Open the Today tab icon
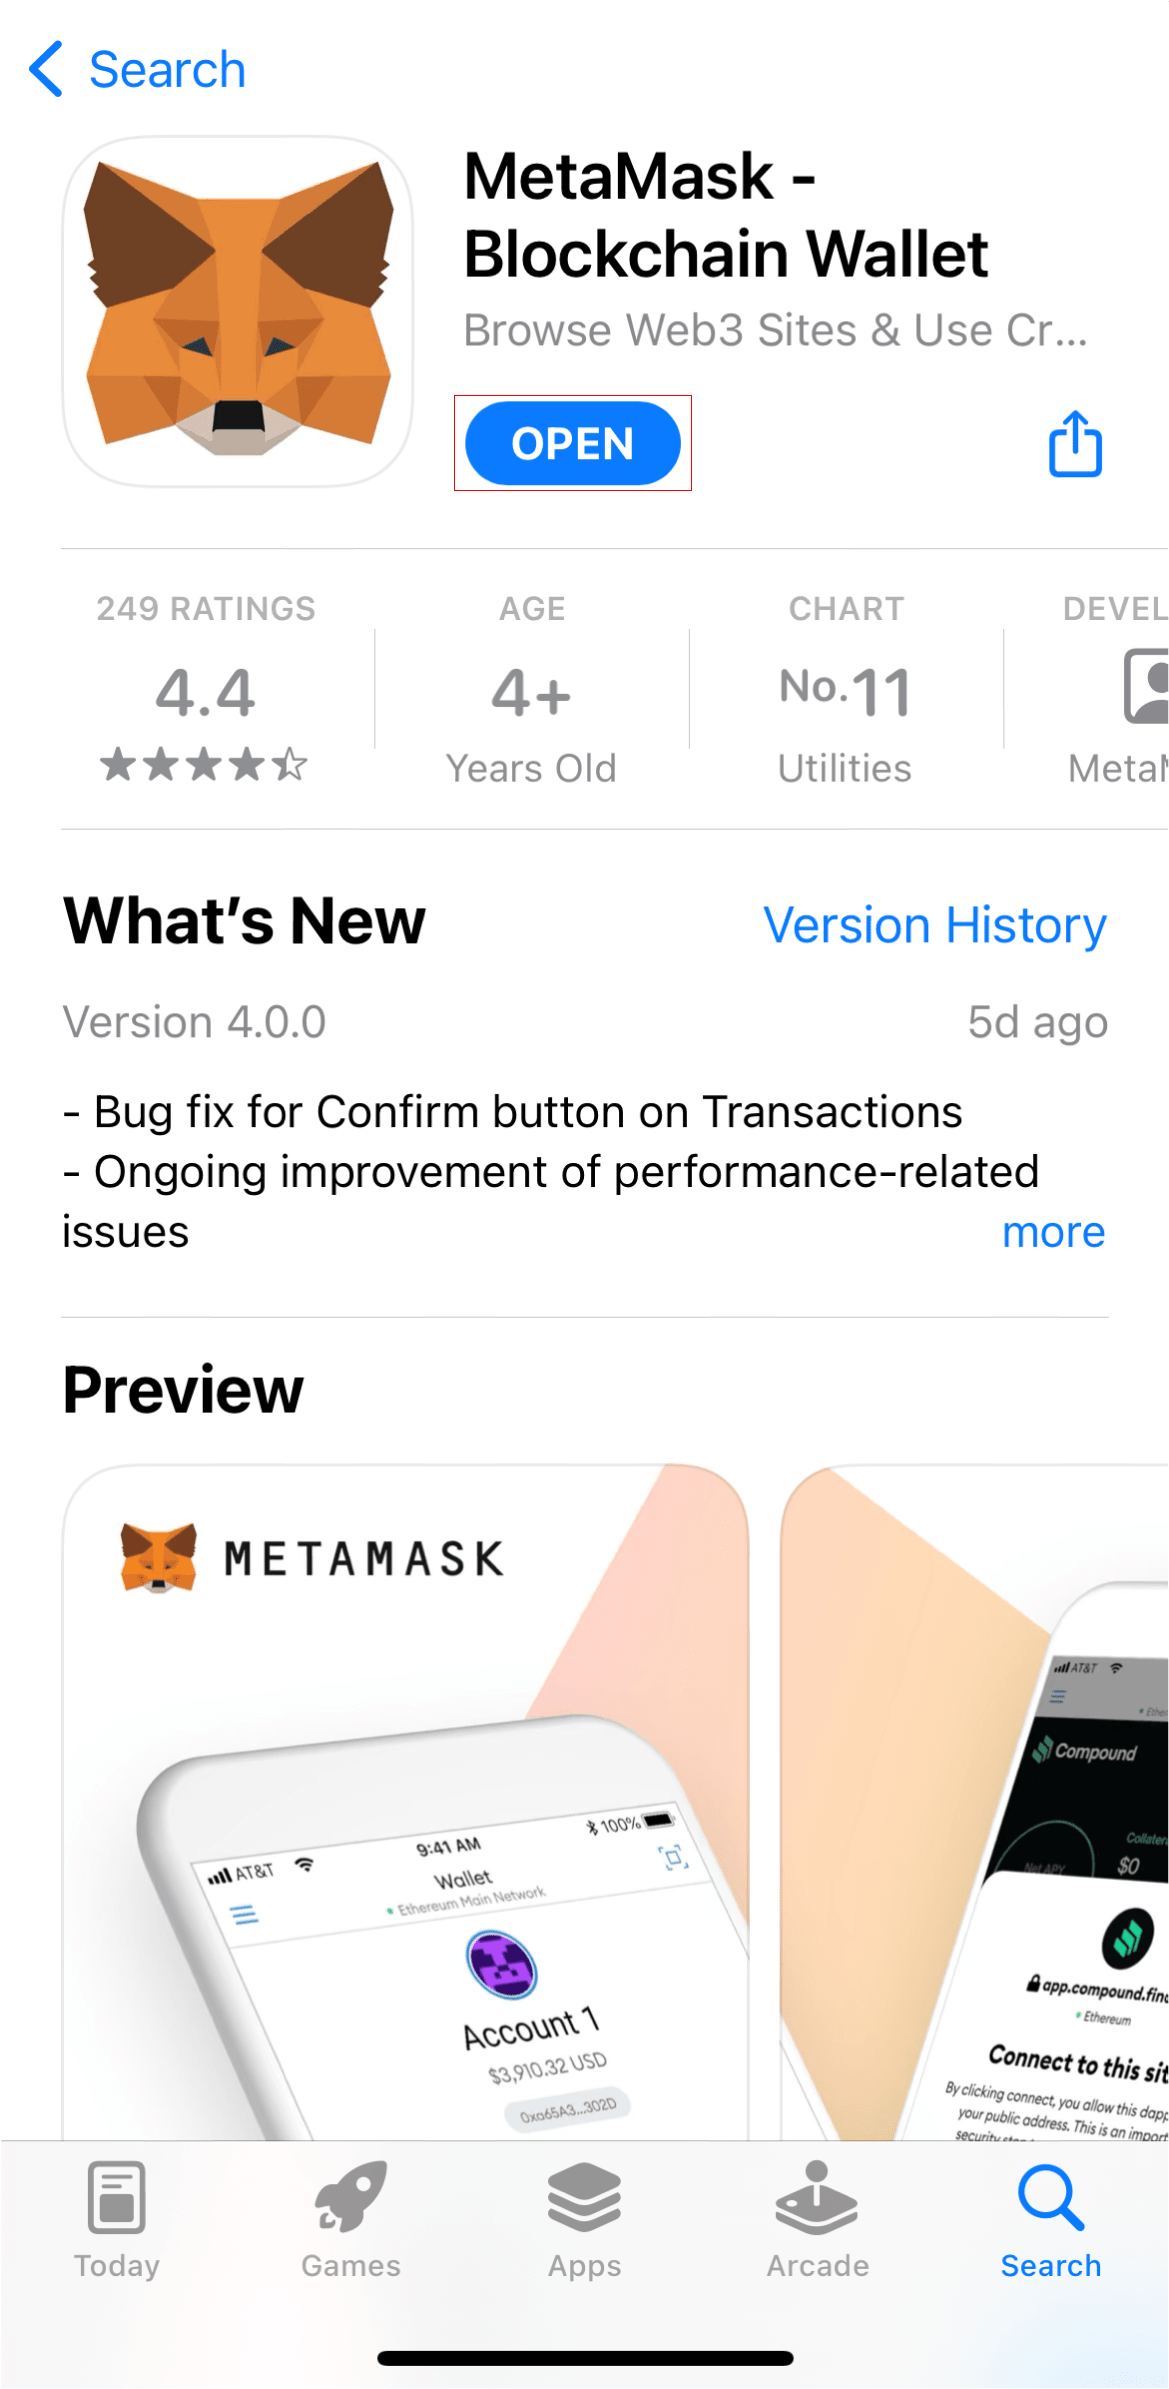The height and width of the screenshot is (2389, 1169). (117, 2197)
